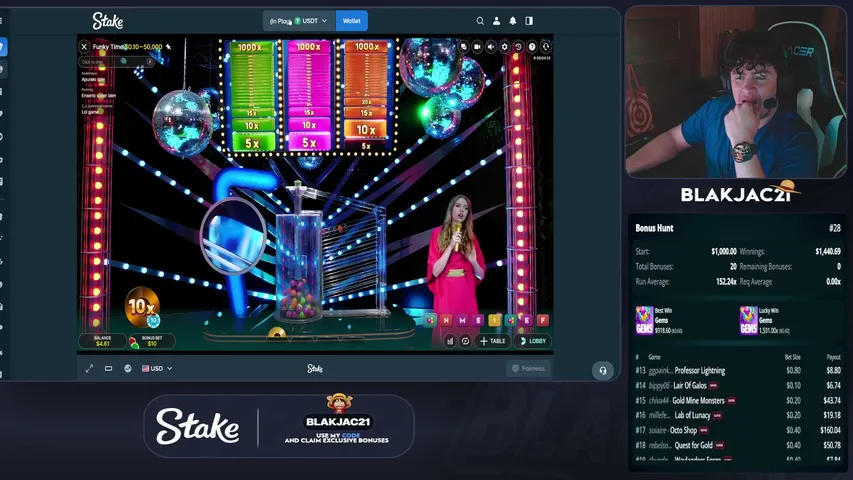Open the notifications bell
Image resolution: width=853 pixels, height=480 pixels.
coord(512,21)
